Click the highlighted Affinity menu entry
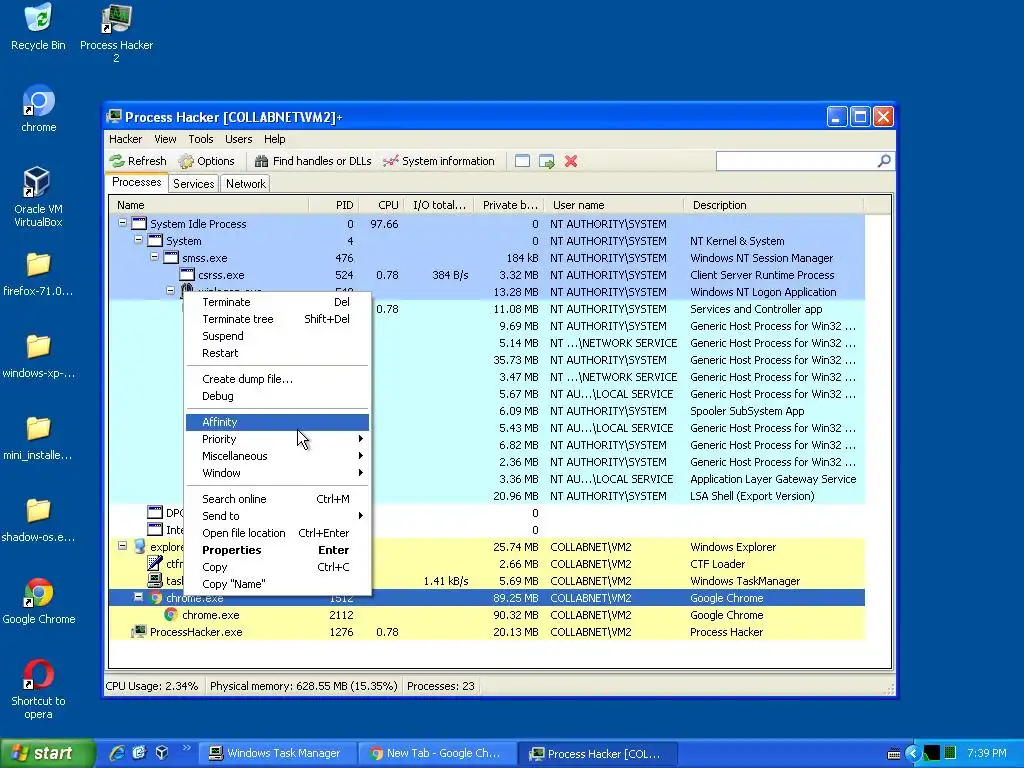The width and height of the screenshot is (1024, 768). (x=277, y=422)
